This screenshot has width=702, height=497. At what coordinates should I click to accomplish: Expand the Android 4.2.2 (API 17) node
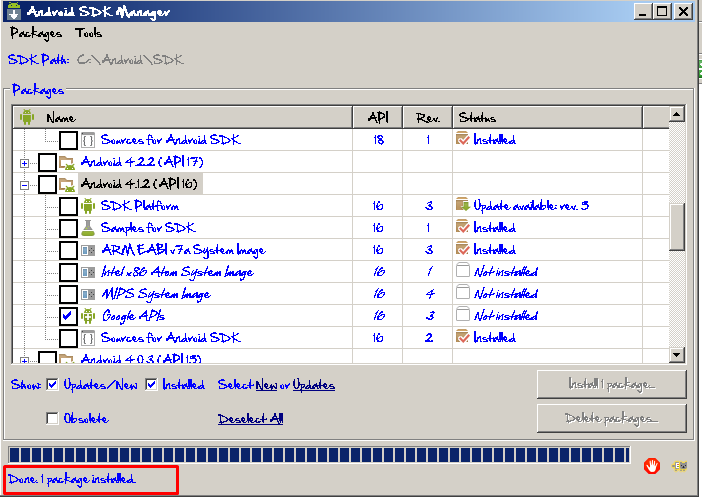[25, 163]
